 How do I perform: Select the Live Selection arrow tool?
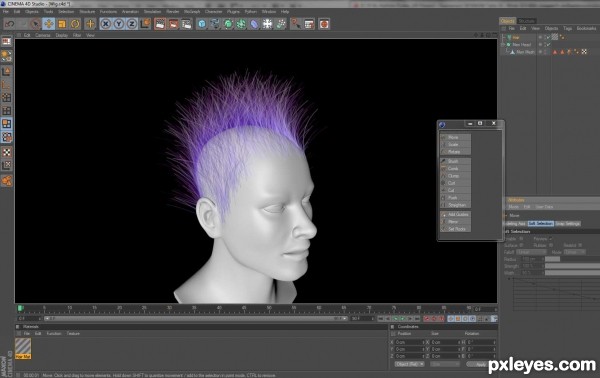tap(35, 24)
